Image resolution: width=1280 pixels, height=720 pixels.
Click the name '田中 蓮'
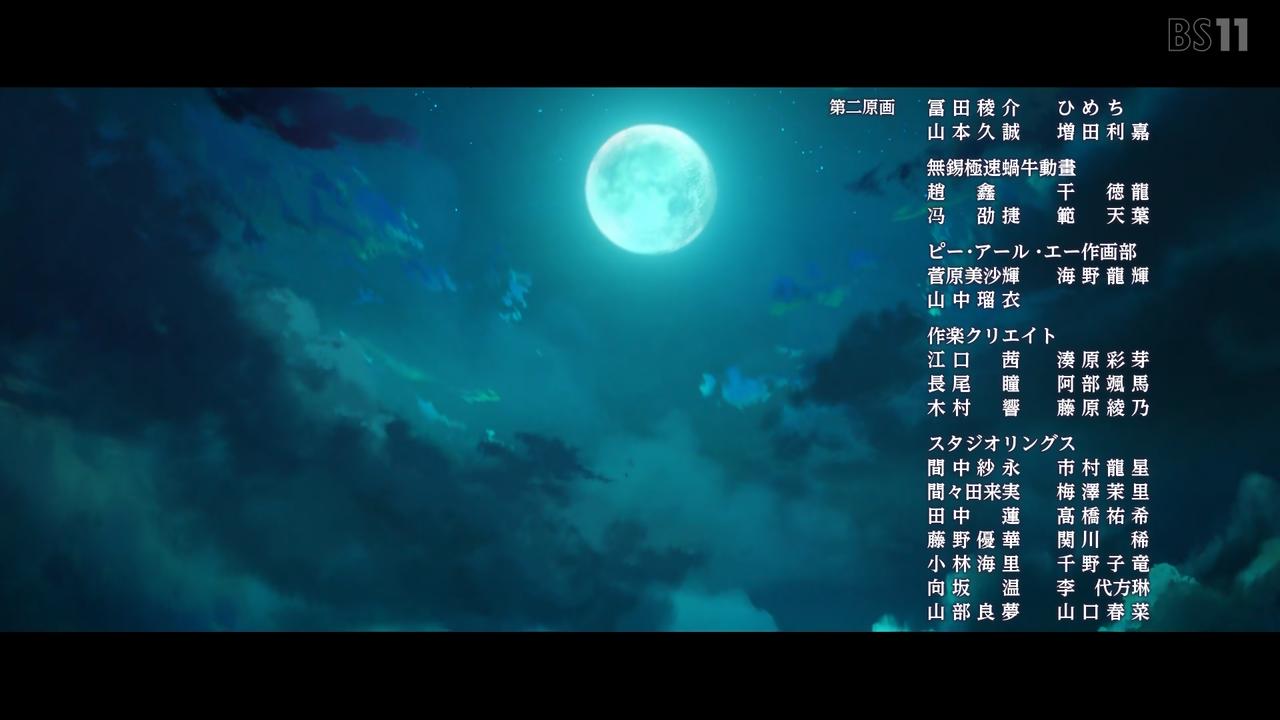pyautogui.click(x=973, y=516)
